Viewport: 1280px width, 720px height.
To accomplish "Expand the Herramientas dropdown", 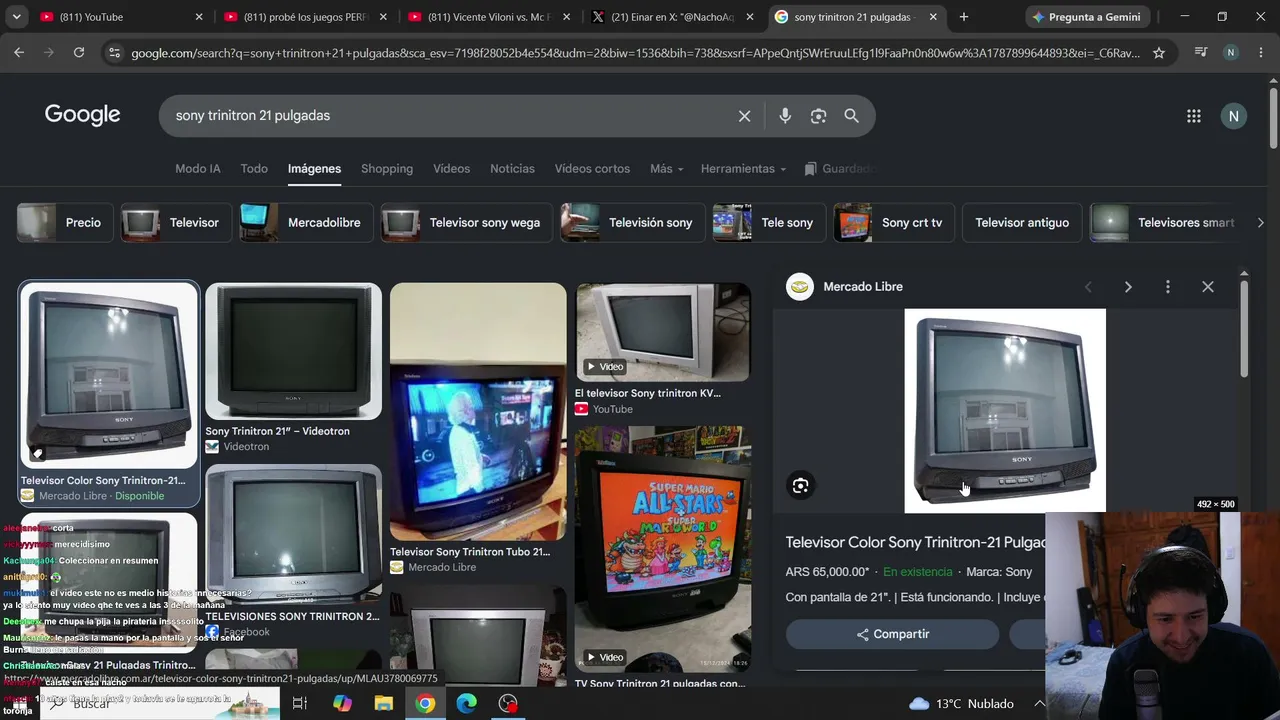I will (x=743, y=169).
